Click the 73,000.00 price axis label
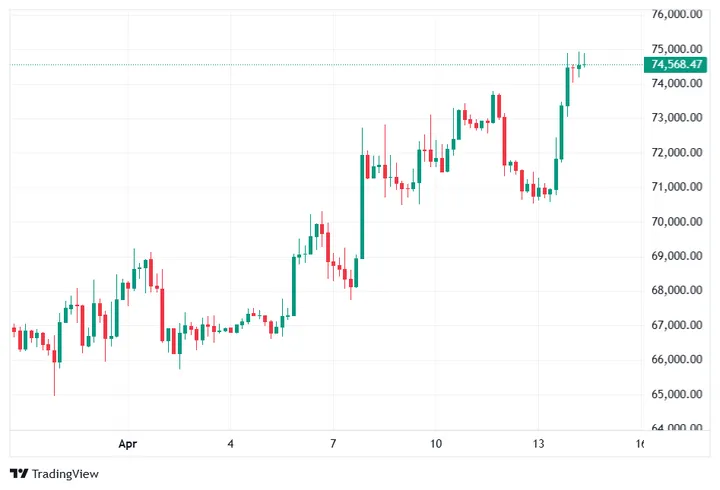720x490 pixels. click(x=677, y=118)
